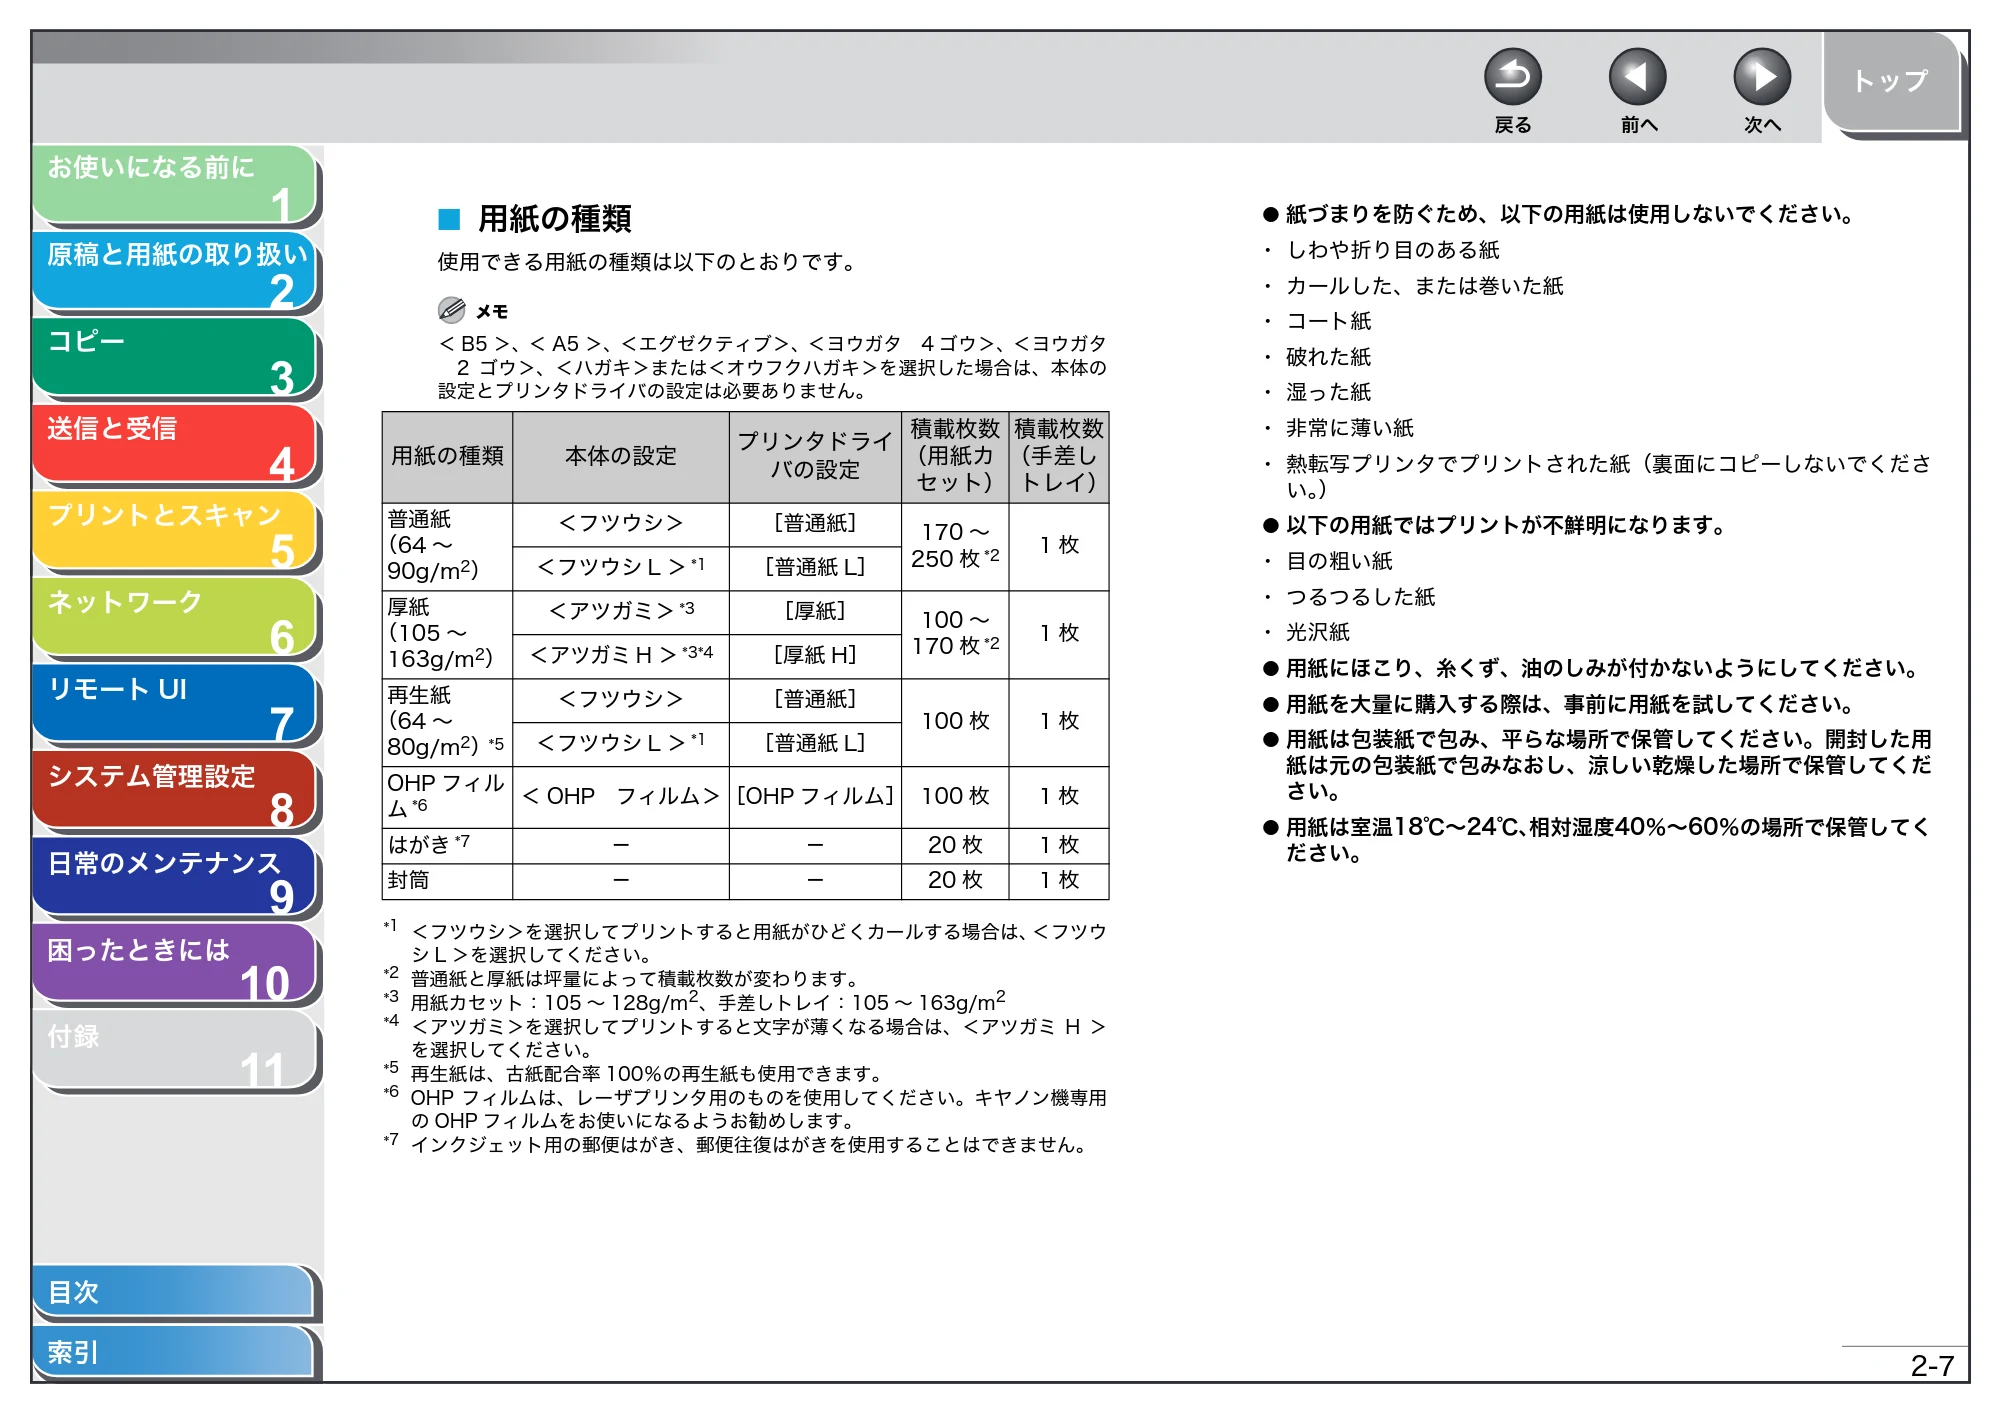The image size is (2000, 1414).
Task: Click the <OHP フィルム> setting cell
Action: coord(621,797)
